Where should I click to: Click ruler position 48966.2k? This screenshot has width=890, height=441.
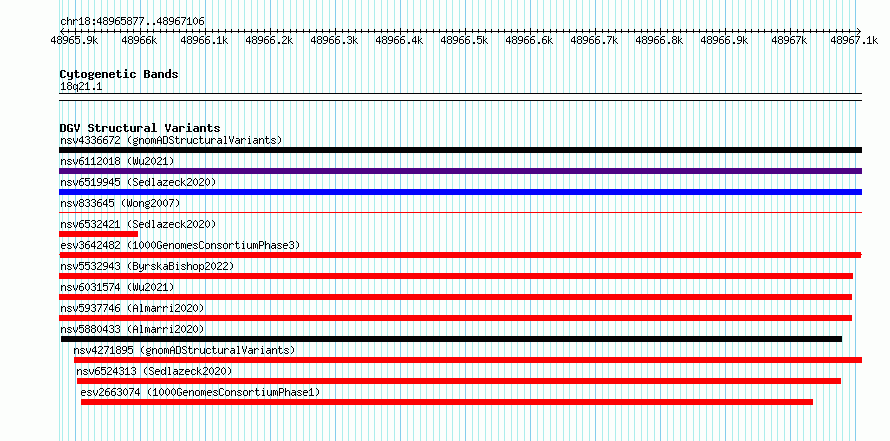269,40
